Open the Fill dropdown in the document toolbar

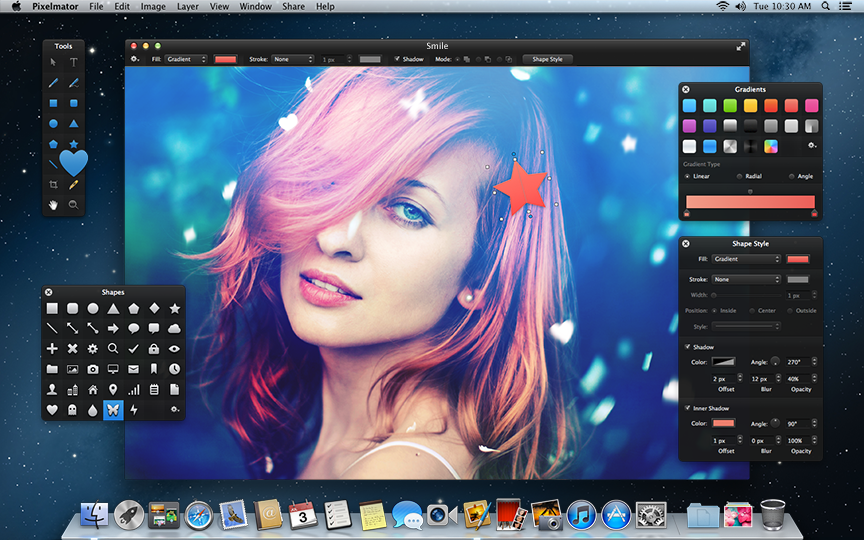tap(186, 59)
